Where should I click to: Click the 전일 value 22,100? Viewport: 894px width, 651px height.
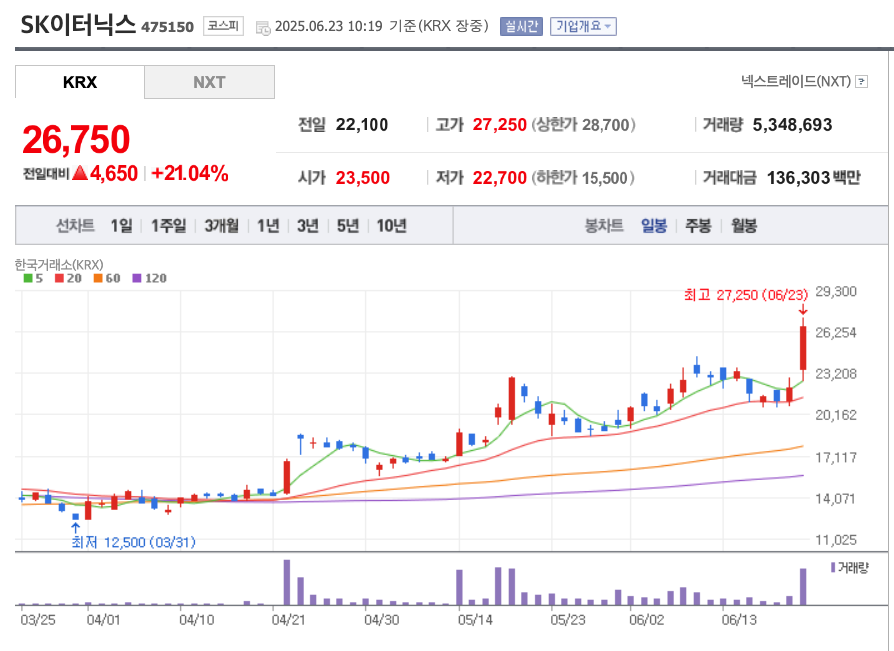(x=362, y=125)
